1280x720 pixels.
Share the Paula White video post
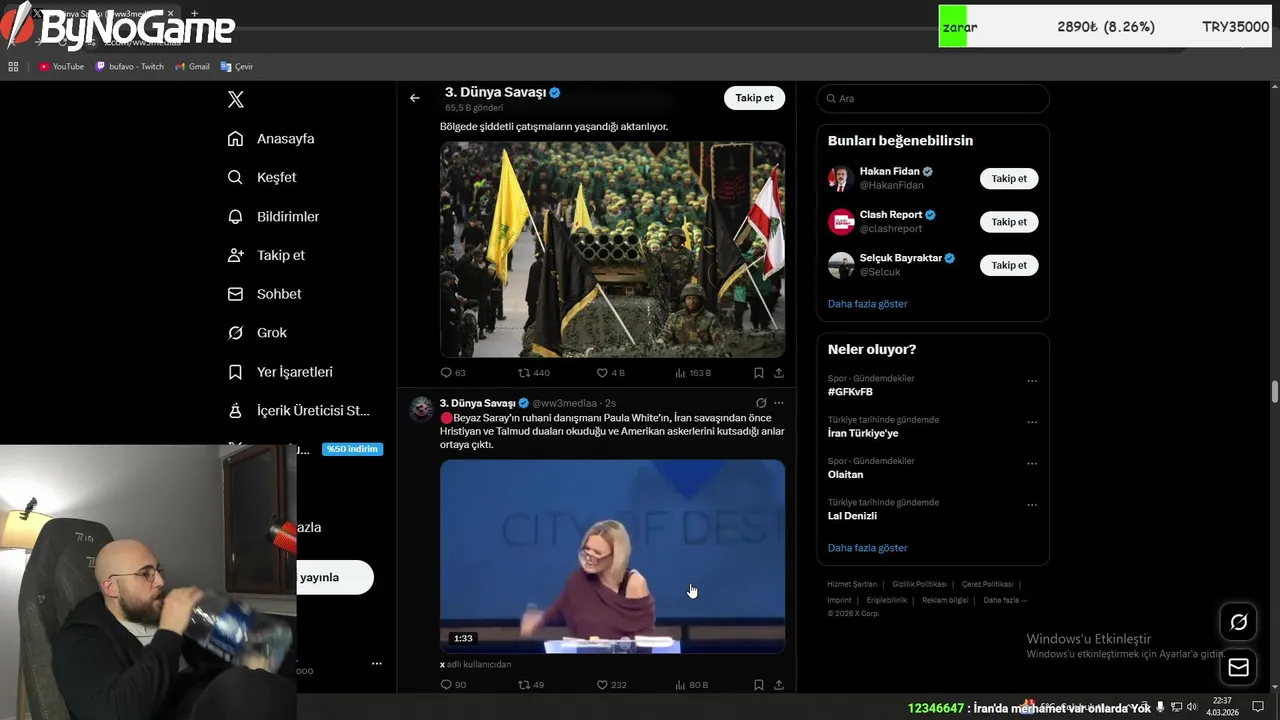point(779,685)
